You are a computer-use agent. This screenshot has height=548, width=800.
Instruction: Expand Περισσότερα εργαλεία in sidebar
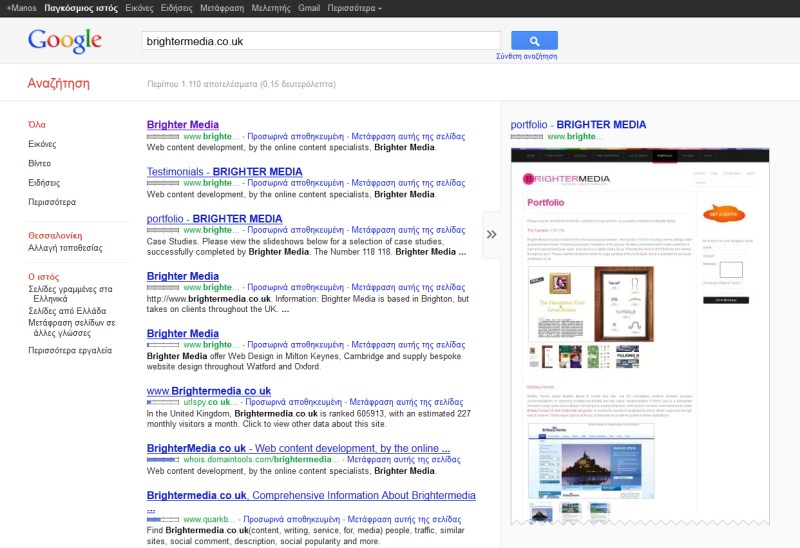70,351
